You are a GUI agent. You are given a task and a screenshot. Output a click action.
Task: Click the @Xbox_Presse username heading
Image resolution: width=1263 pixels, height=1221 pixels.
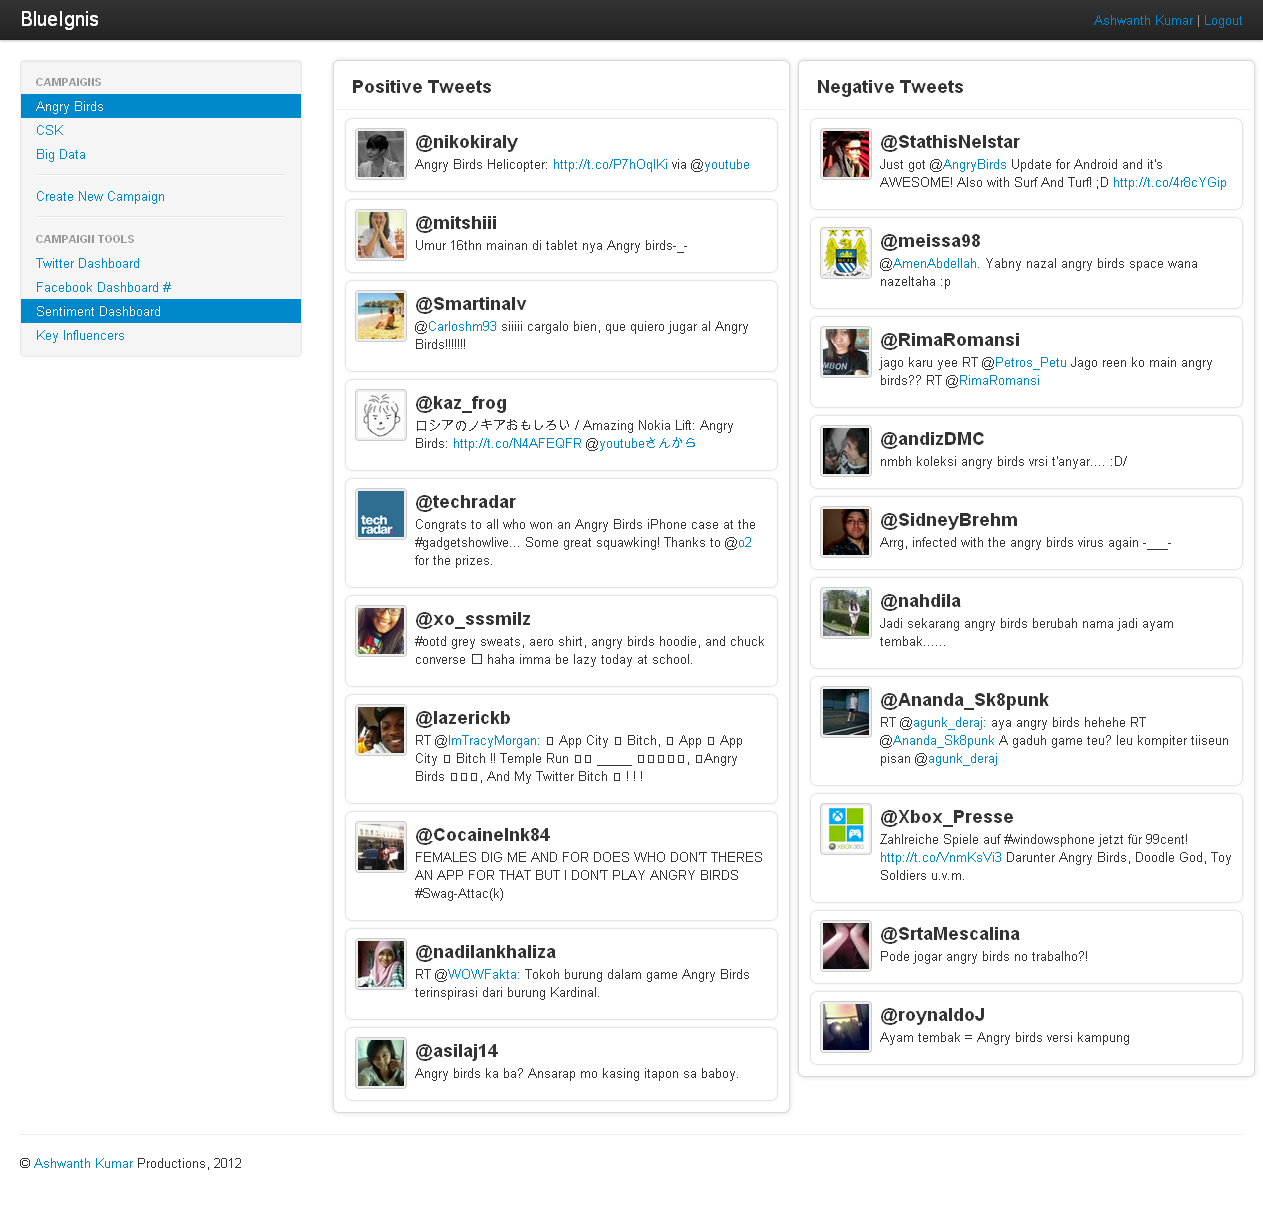947,817
